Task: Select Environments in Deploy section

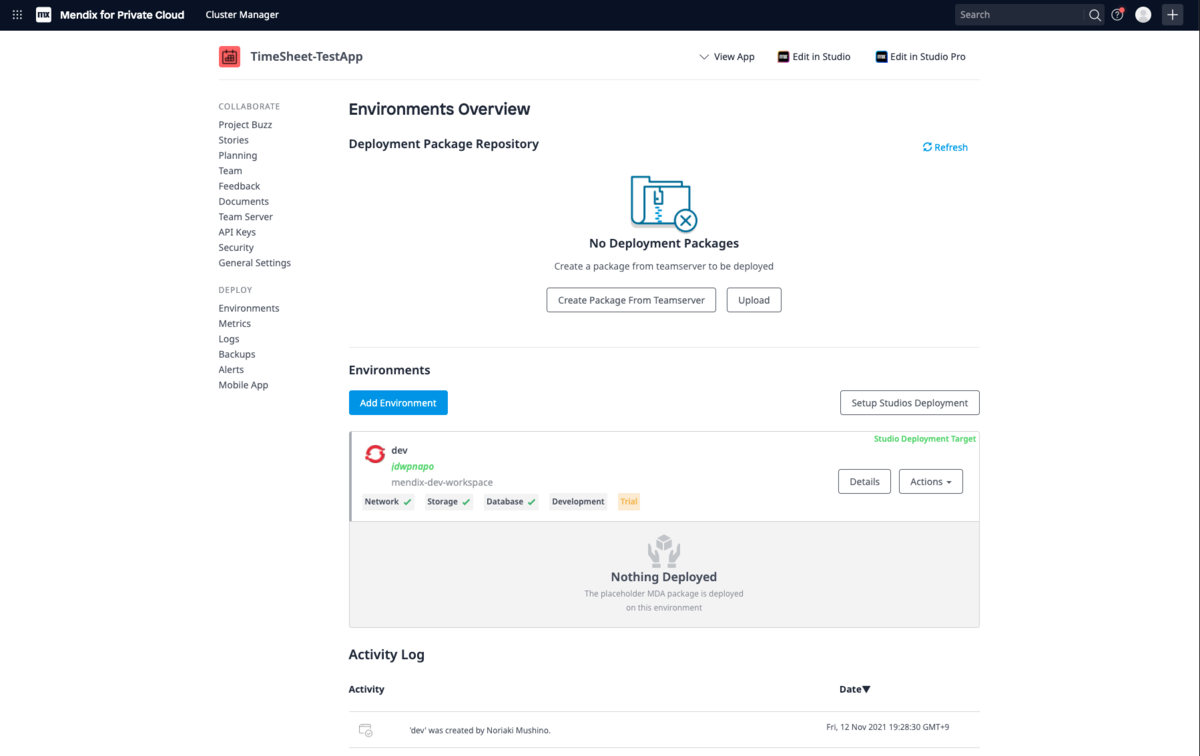Action: point(249,308)
